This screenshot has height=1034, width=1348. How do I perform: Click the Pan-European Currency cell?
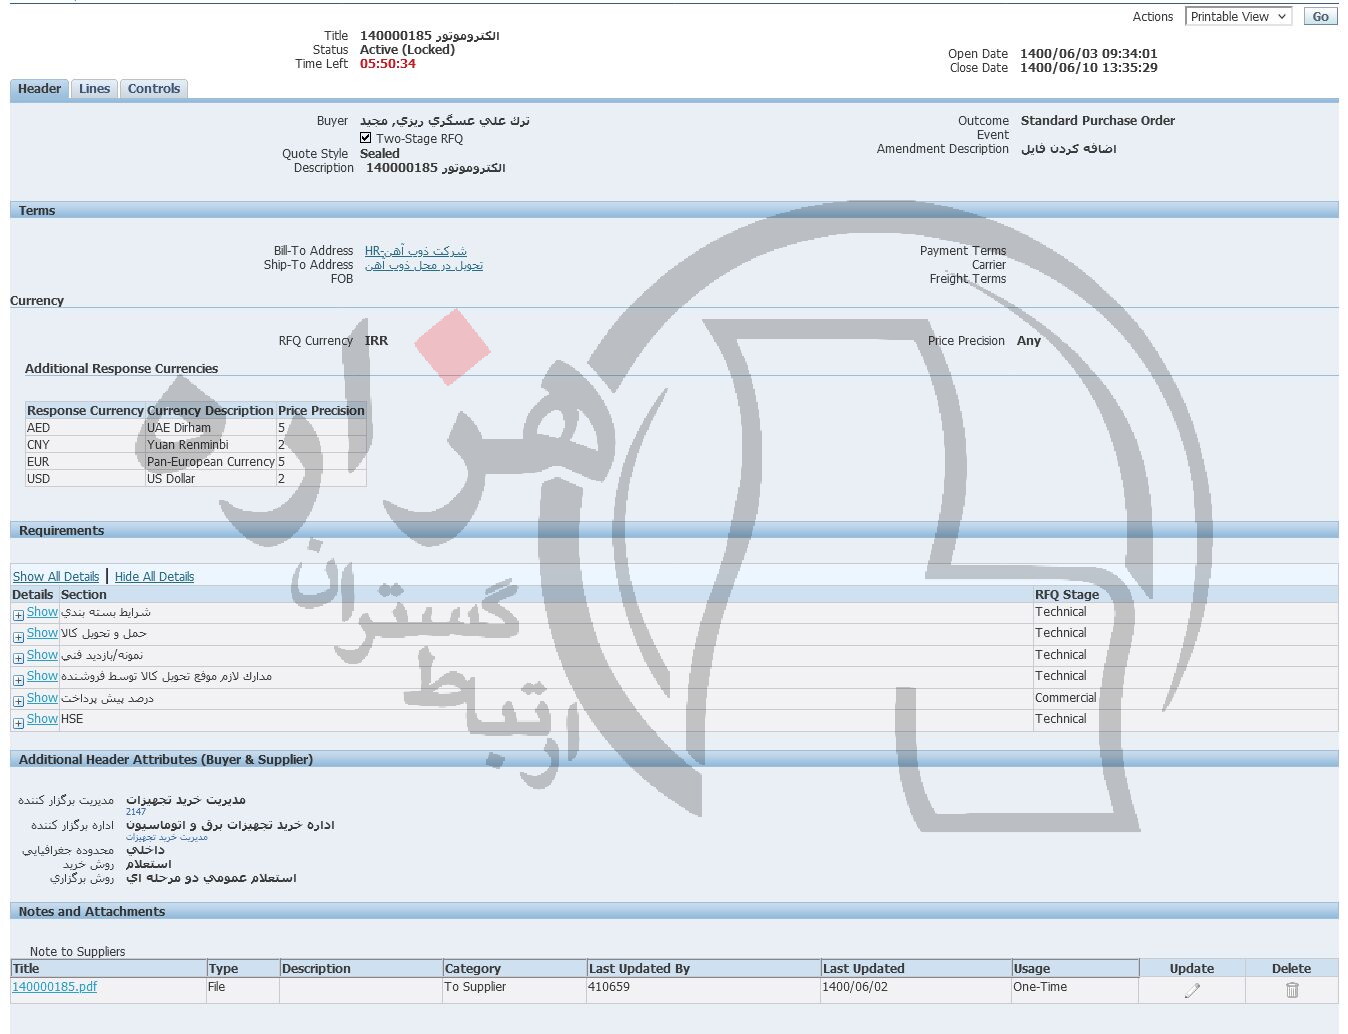pos(210,462)
